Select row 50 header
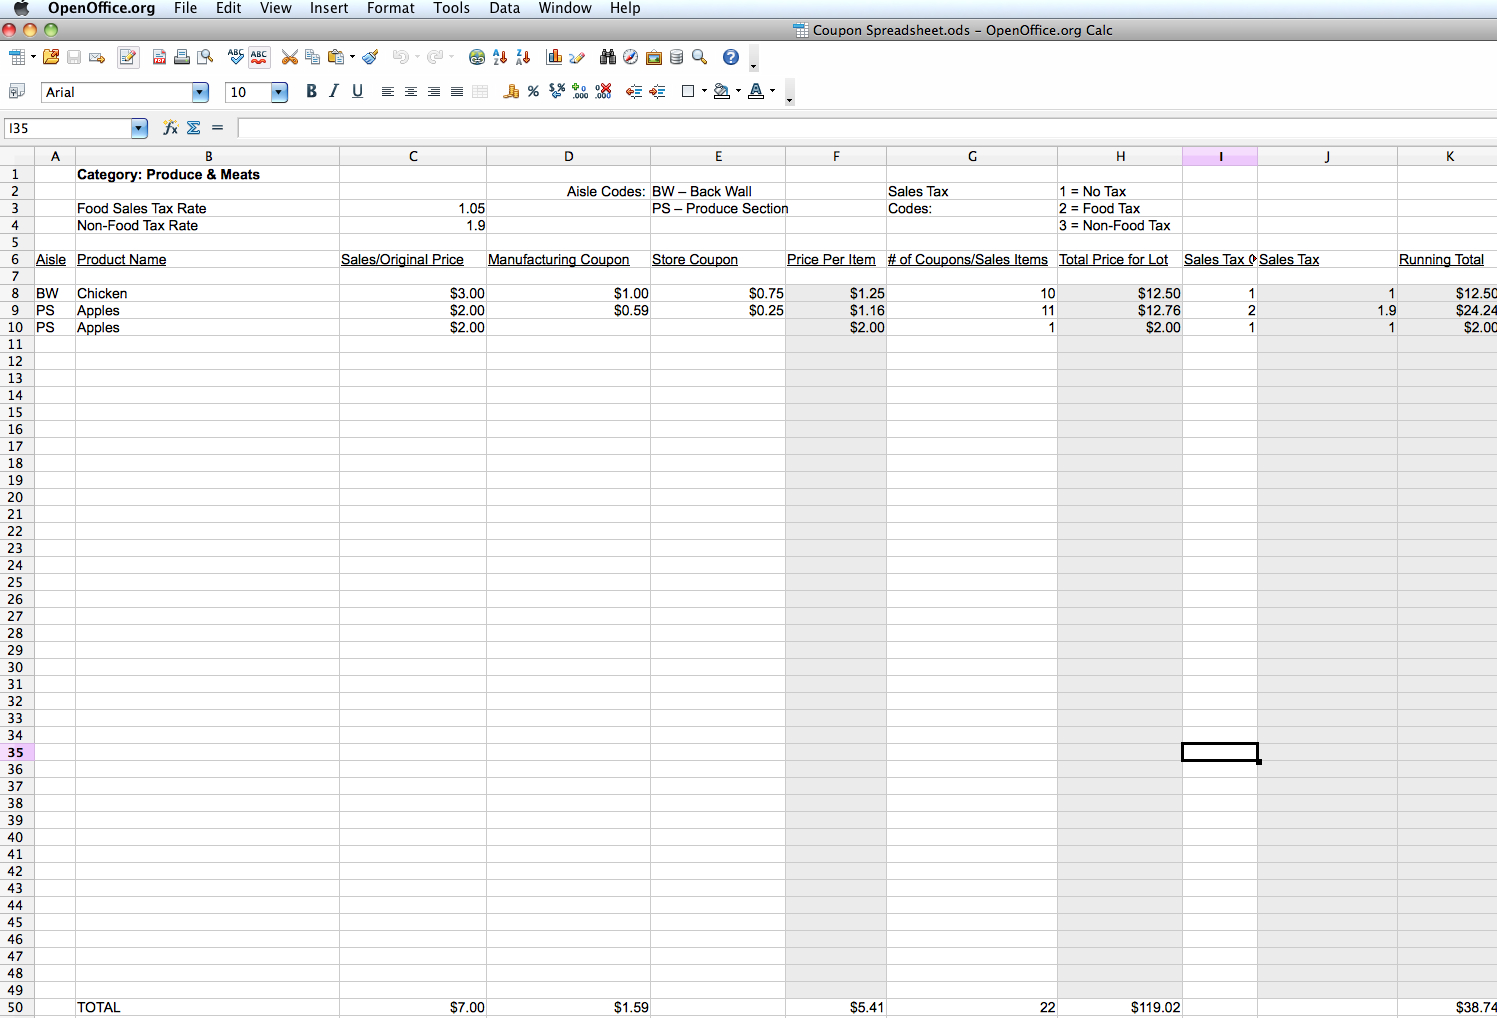Image resolution: width=1497 pixels, height=1018 pixels. click(16, 1007)
